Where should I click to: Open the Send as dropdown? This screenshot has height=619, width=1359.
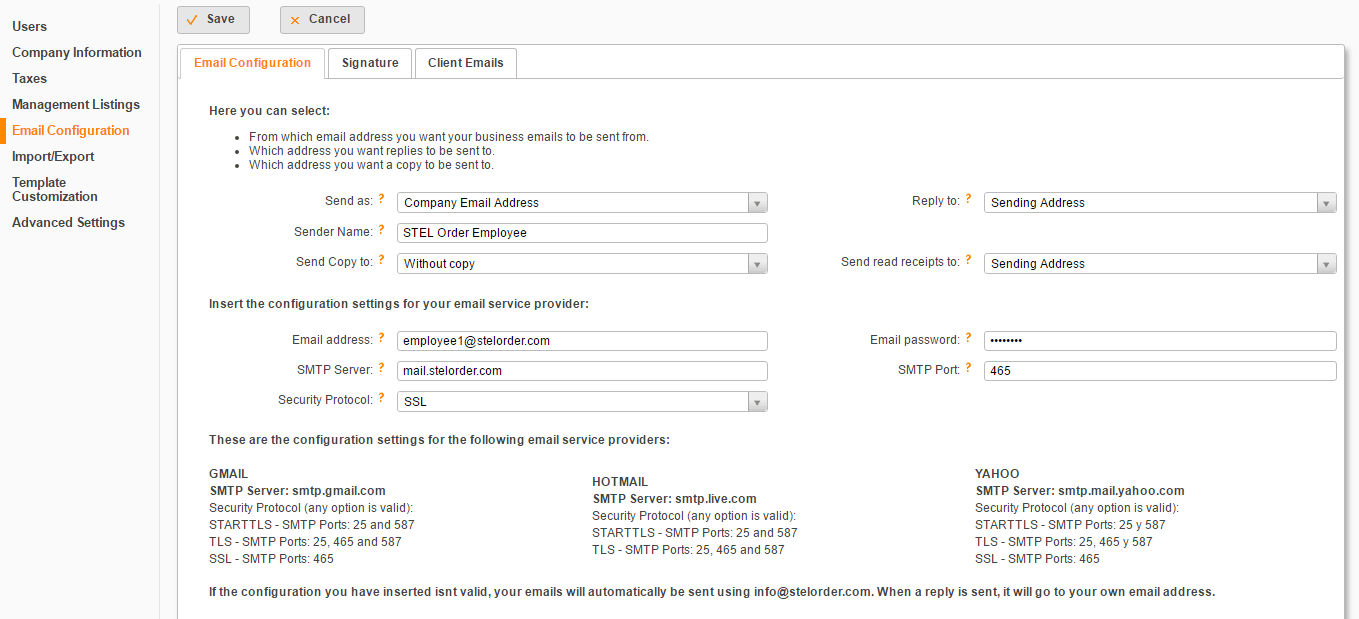coord(582,203)
